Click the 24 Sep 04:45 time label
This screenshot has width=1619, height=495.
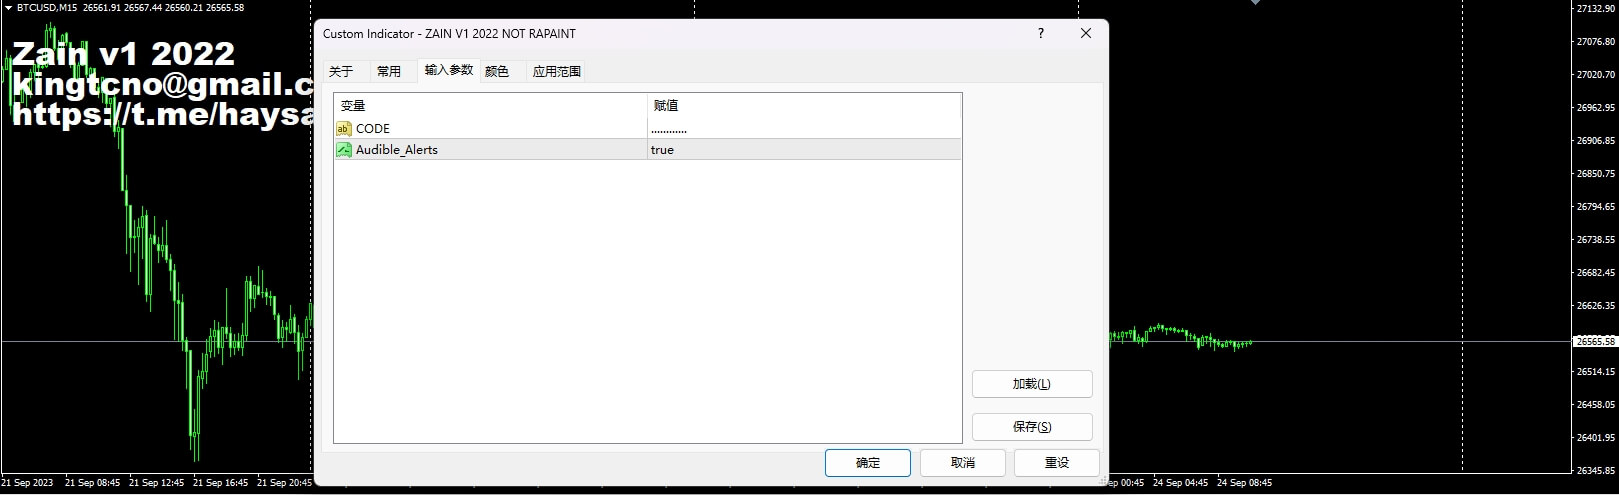click(1180, 483)
